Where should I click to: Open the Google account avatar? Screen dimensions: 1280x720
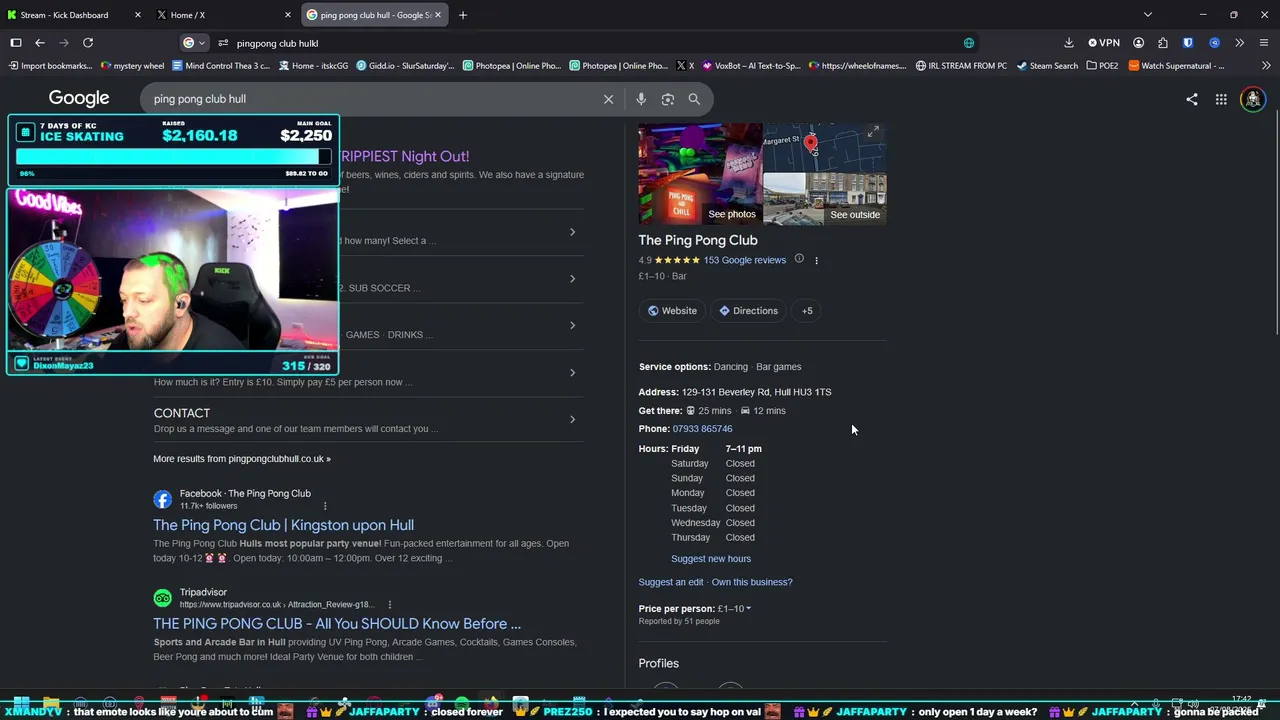1252,99
